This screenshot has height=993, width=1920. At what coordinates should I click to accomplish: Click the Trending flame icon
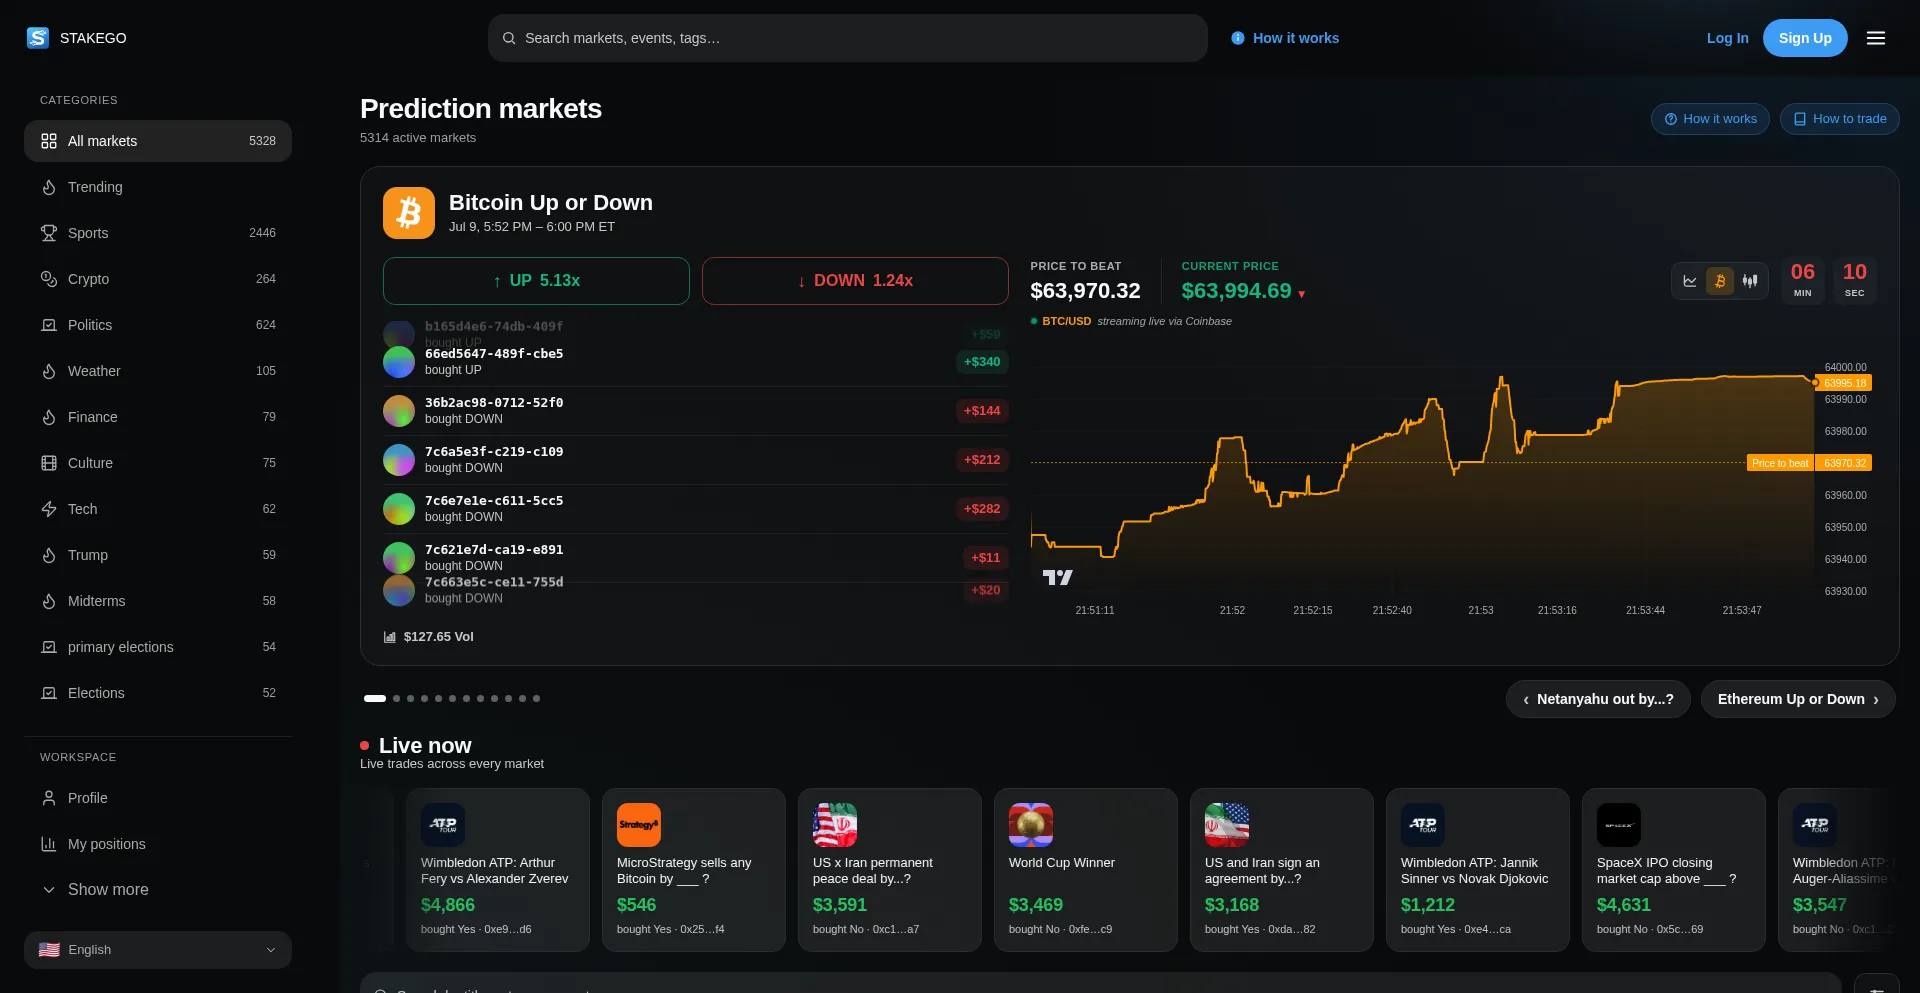(49, 187)
